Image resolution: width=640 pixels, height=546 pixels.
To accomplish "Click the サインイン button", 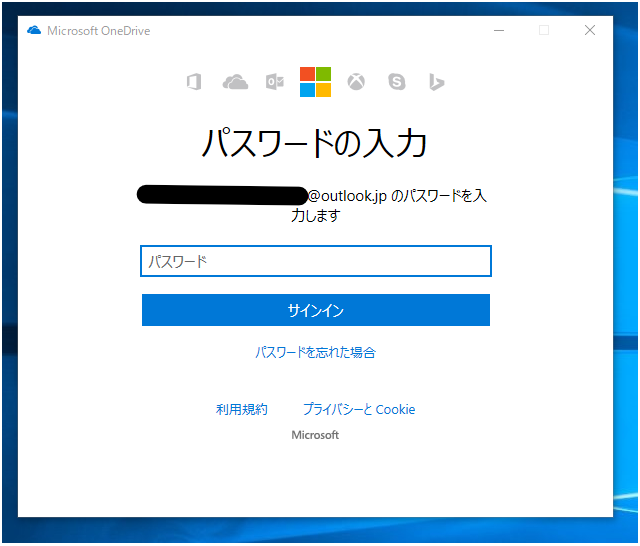I will pos(316,310).
